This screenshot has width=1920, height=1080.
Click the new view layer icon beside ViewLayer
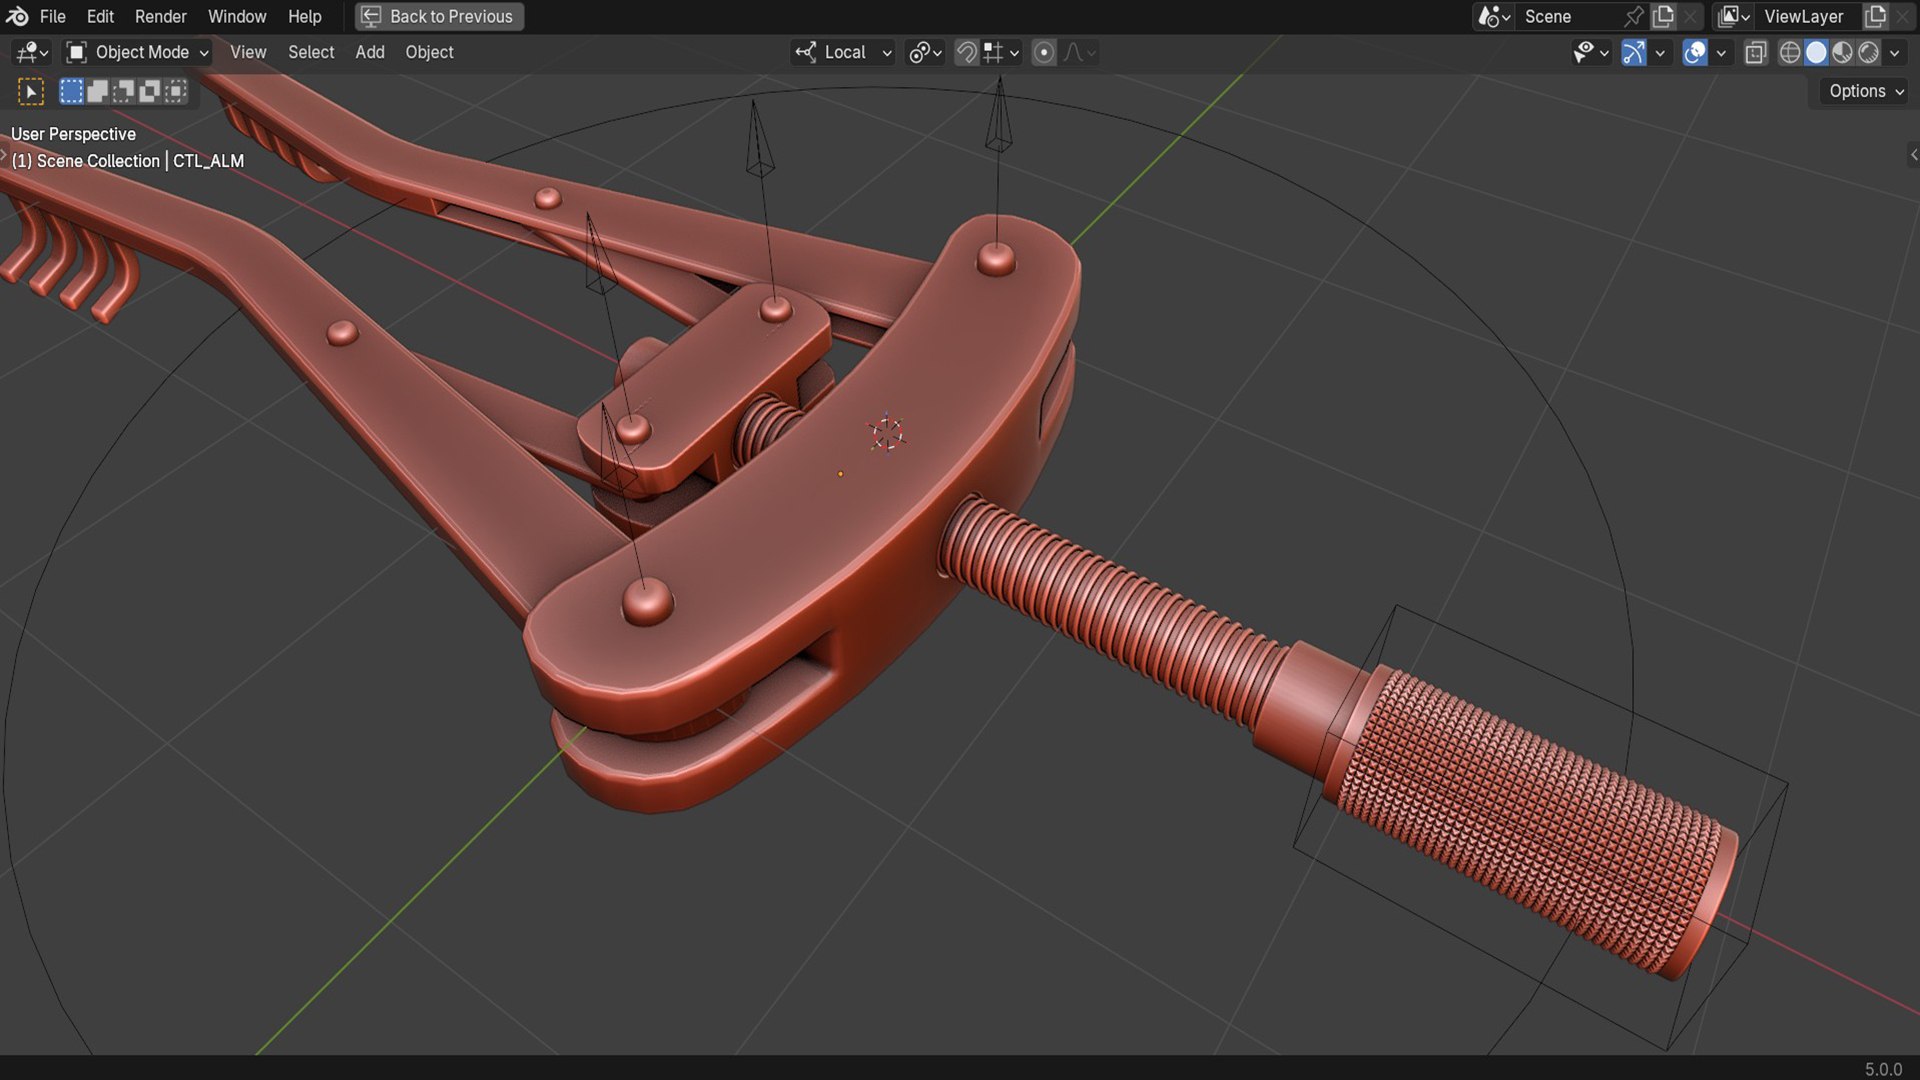[x=1876, y=16]
